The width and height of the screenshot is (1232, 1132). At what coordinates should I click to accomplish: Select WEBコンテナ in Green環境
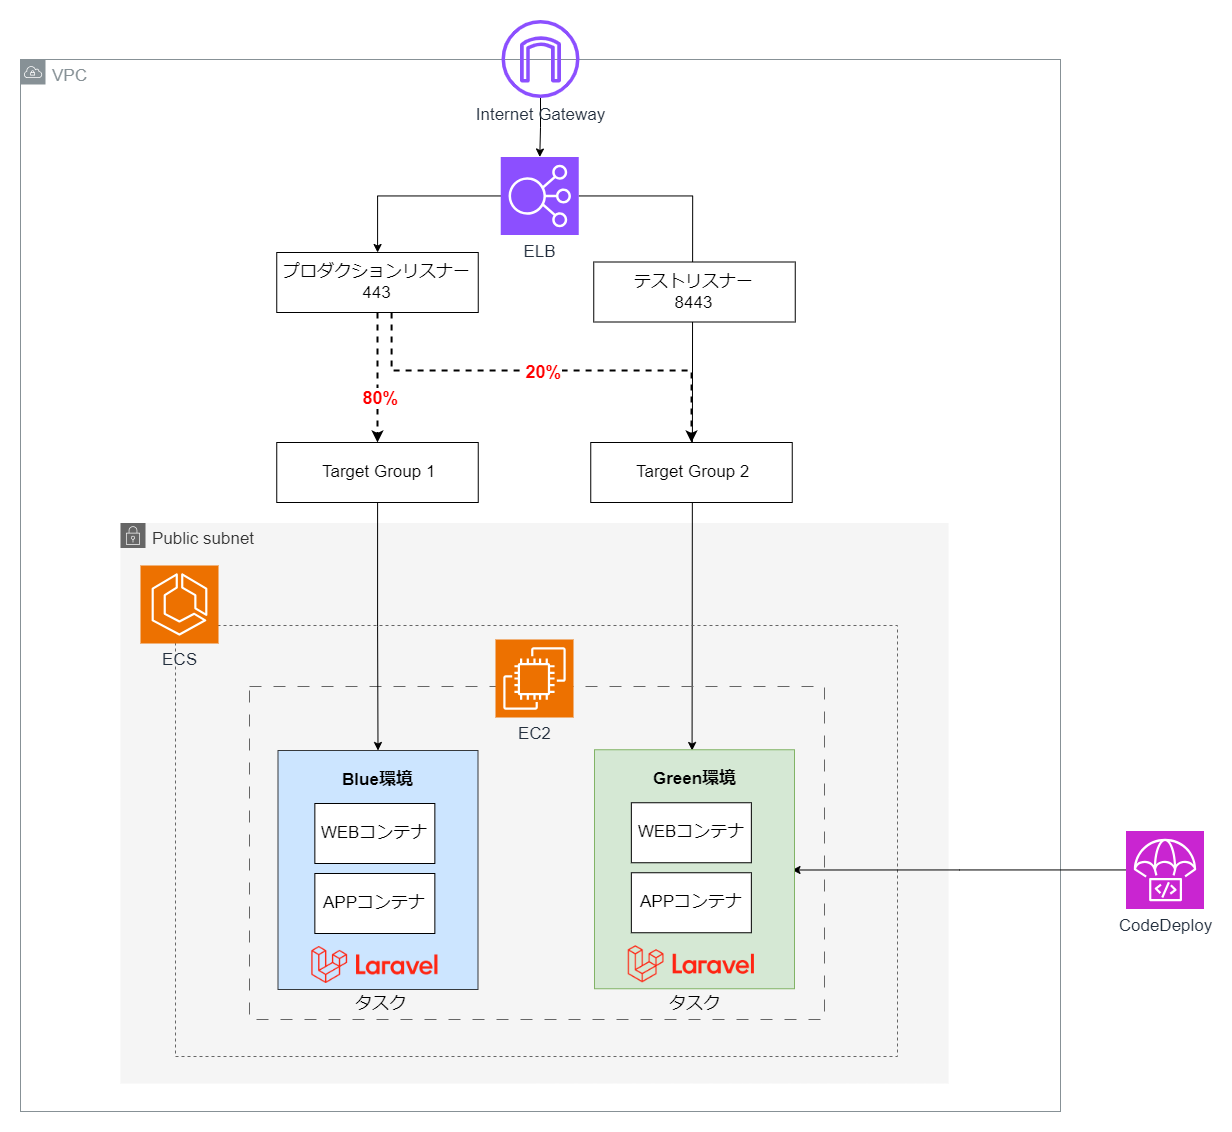tap(691, 832)
